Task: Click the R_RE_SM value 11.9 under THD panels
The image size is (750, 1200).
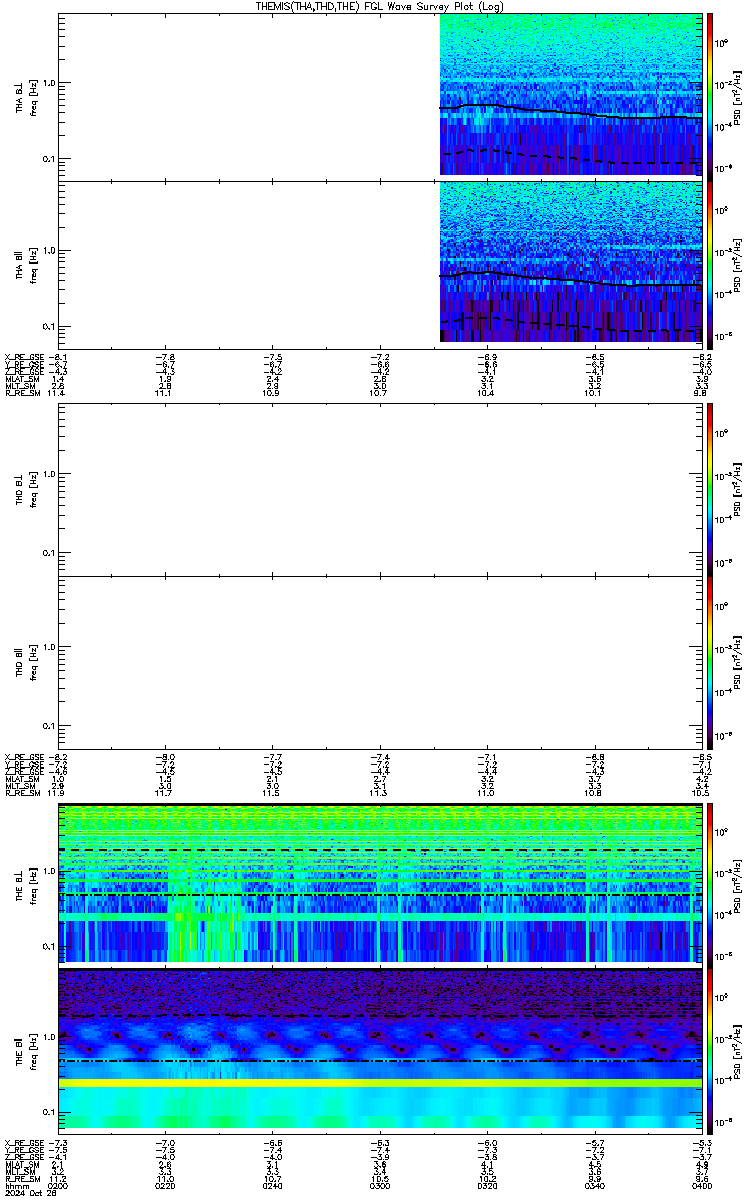Action: [58, 791]
